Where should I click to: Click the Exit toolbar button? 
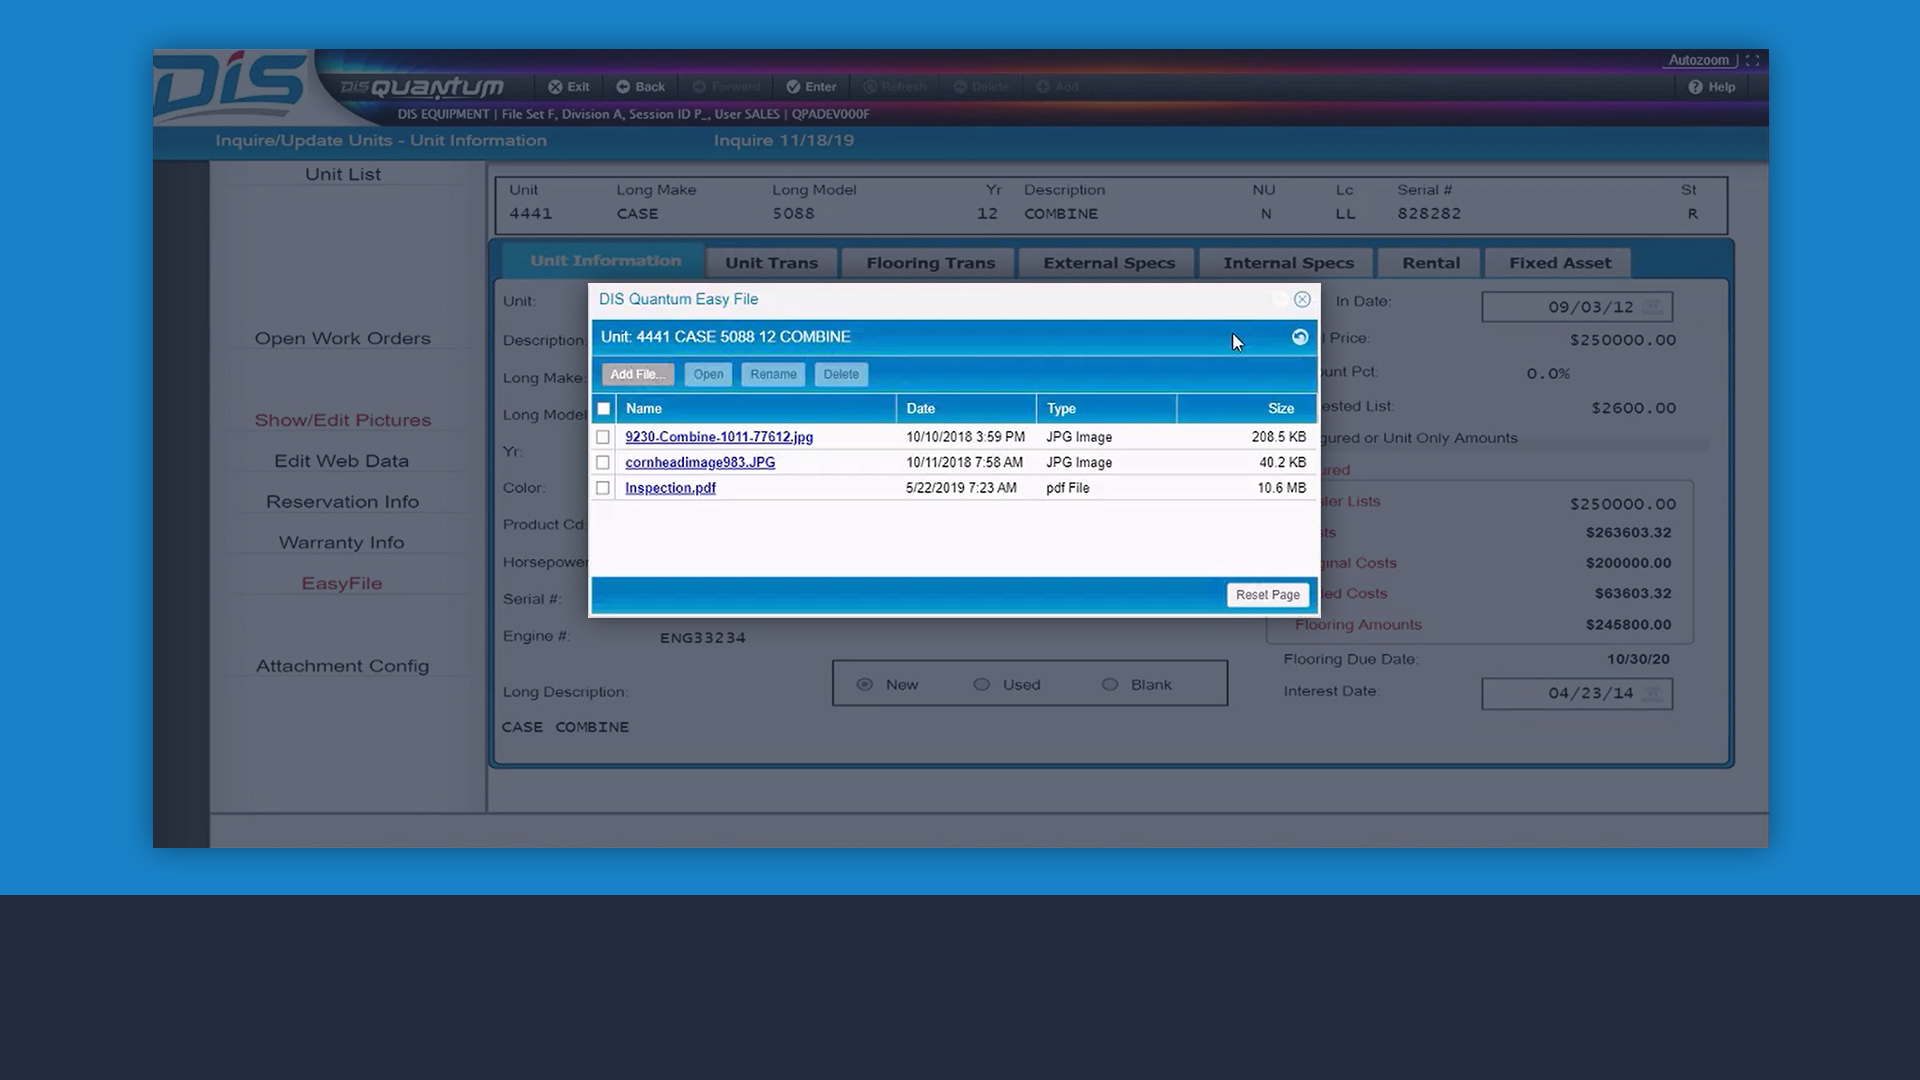pyautogui.click(x=569, y=87)
